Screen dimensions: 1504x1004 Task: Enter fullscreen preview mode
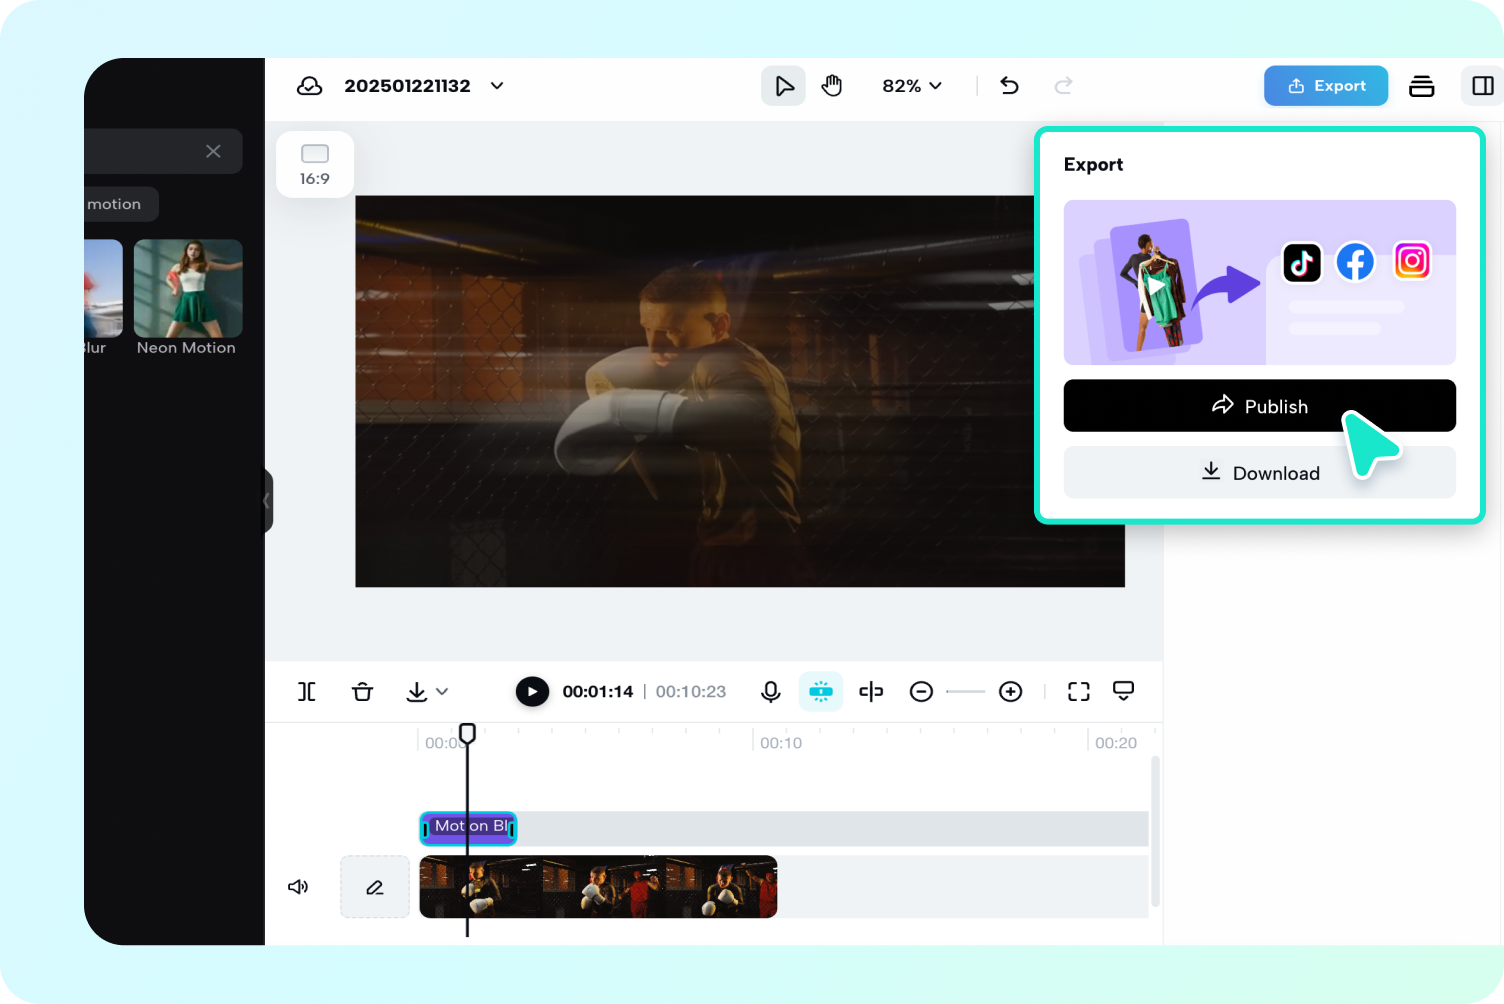coord(1078,691)
